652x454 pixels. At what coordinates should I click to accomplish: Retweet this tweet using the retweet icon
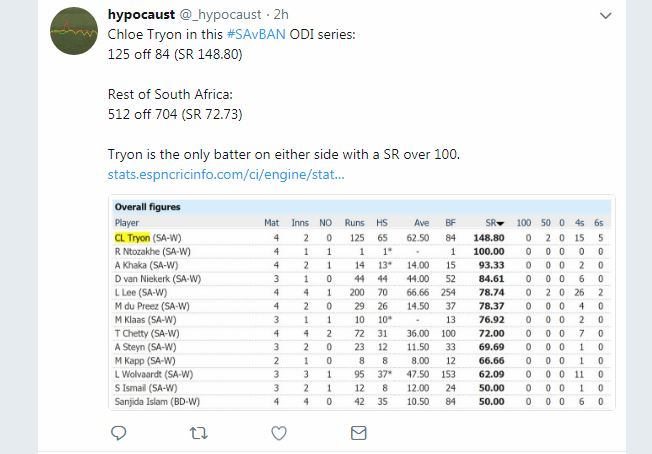pyautogui.click(x=199, y=433)
